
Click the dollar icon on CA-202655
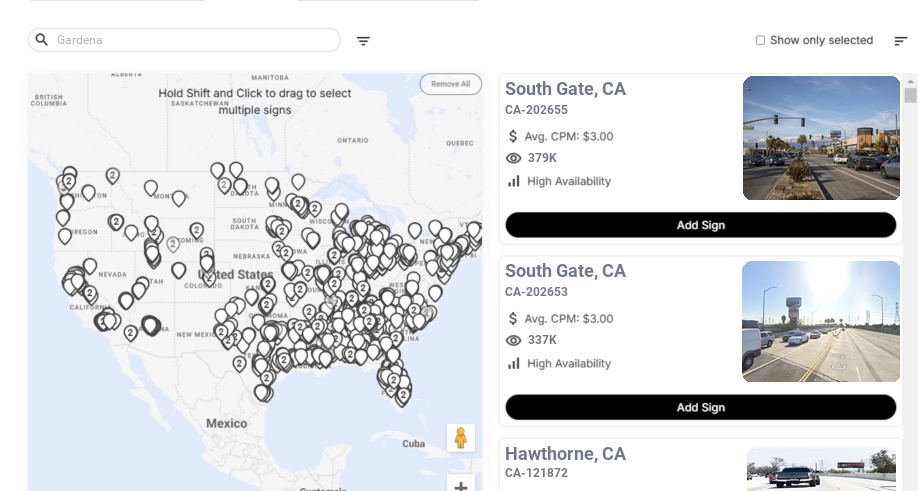pyautogui.click(x=514, y=136)
